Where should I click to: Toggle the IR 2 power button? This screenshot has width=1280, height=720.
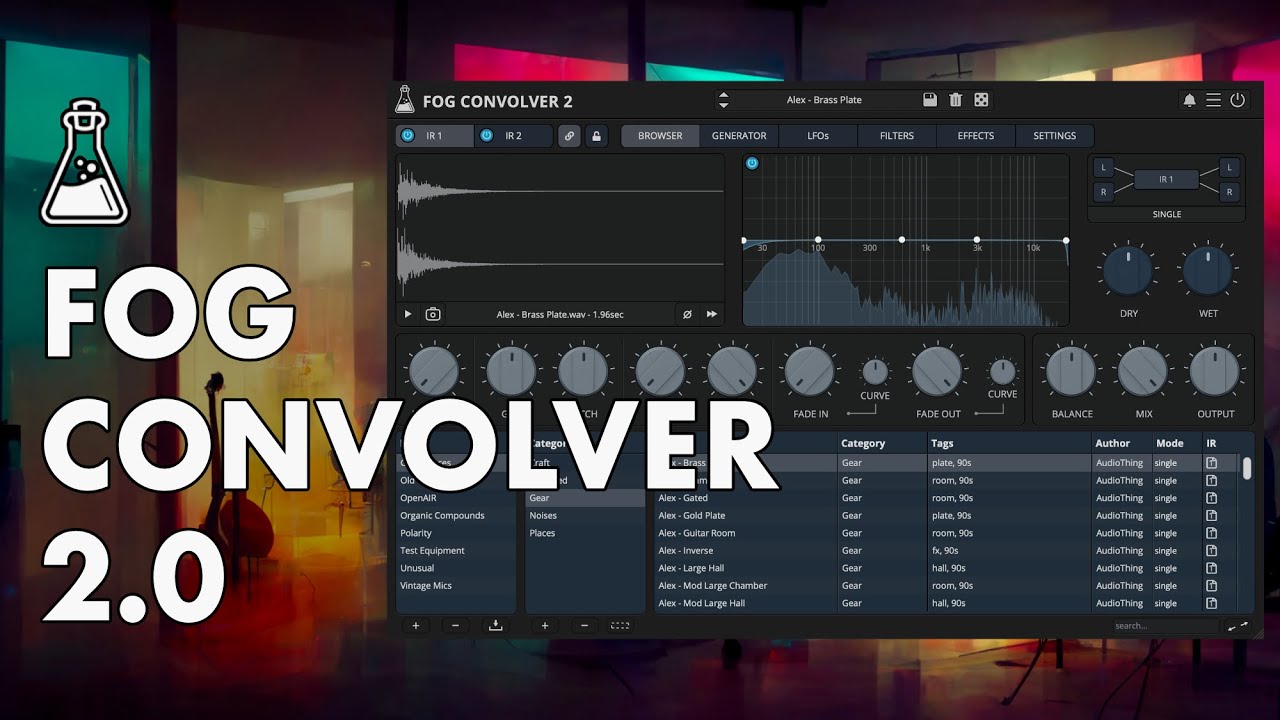click(x=487, y=136)
